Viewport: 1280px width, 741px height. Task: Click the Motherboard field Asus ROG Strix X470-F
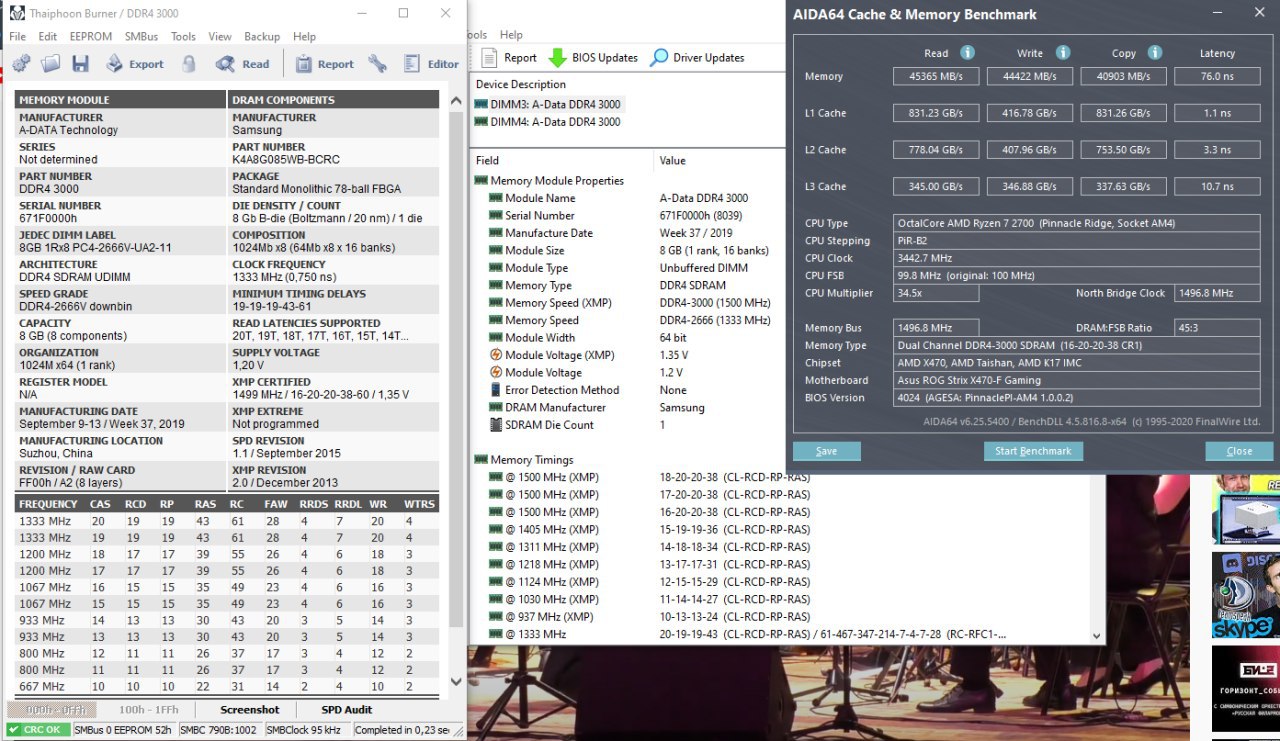click(x=1077, y=380)
